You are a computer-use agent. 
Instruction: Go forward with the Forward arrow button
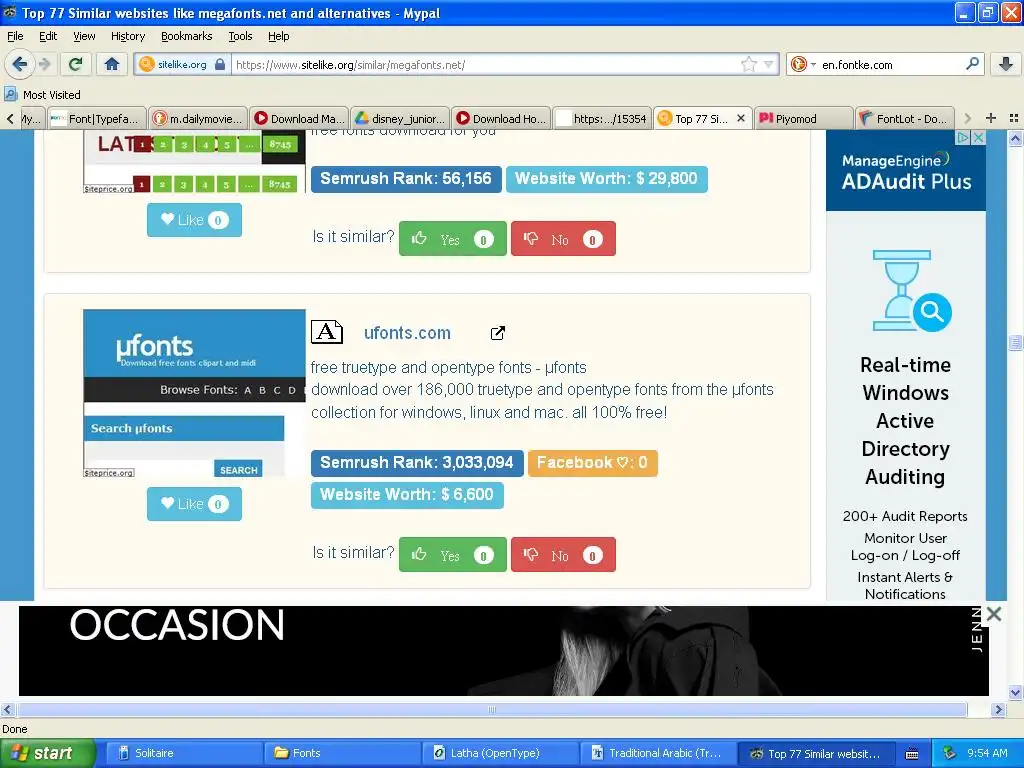[44, 64]
